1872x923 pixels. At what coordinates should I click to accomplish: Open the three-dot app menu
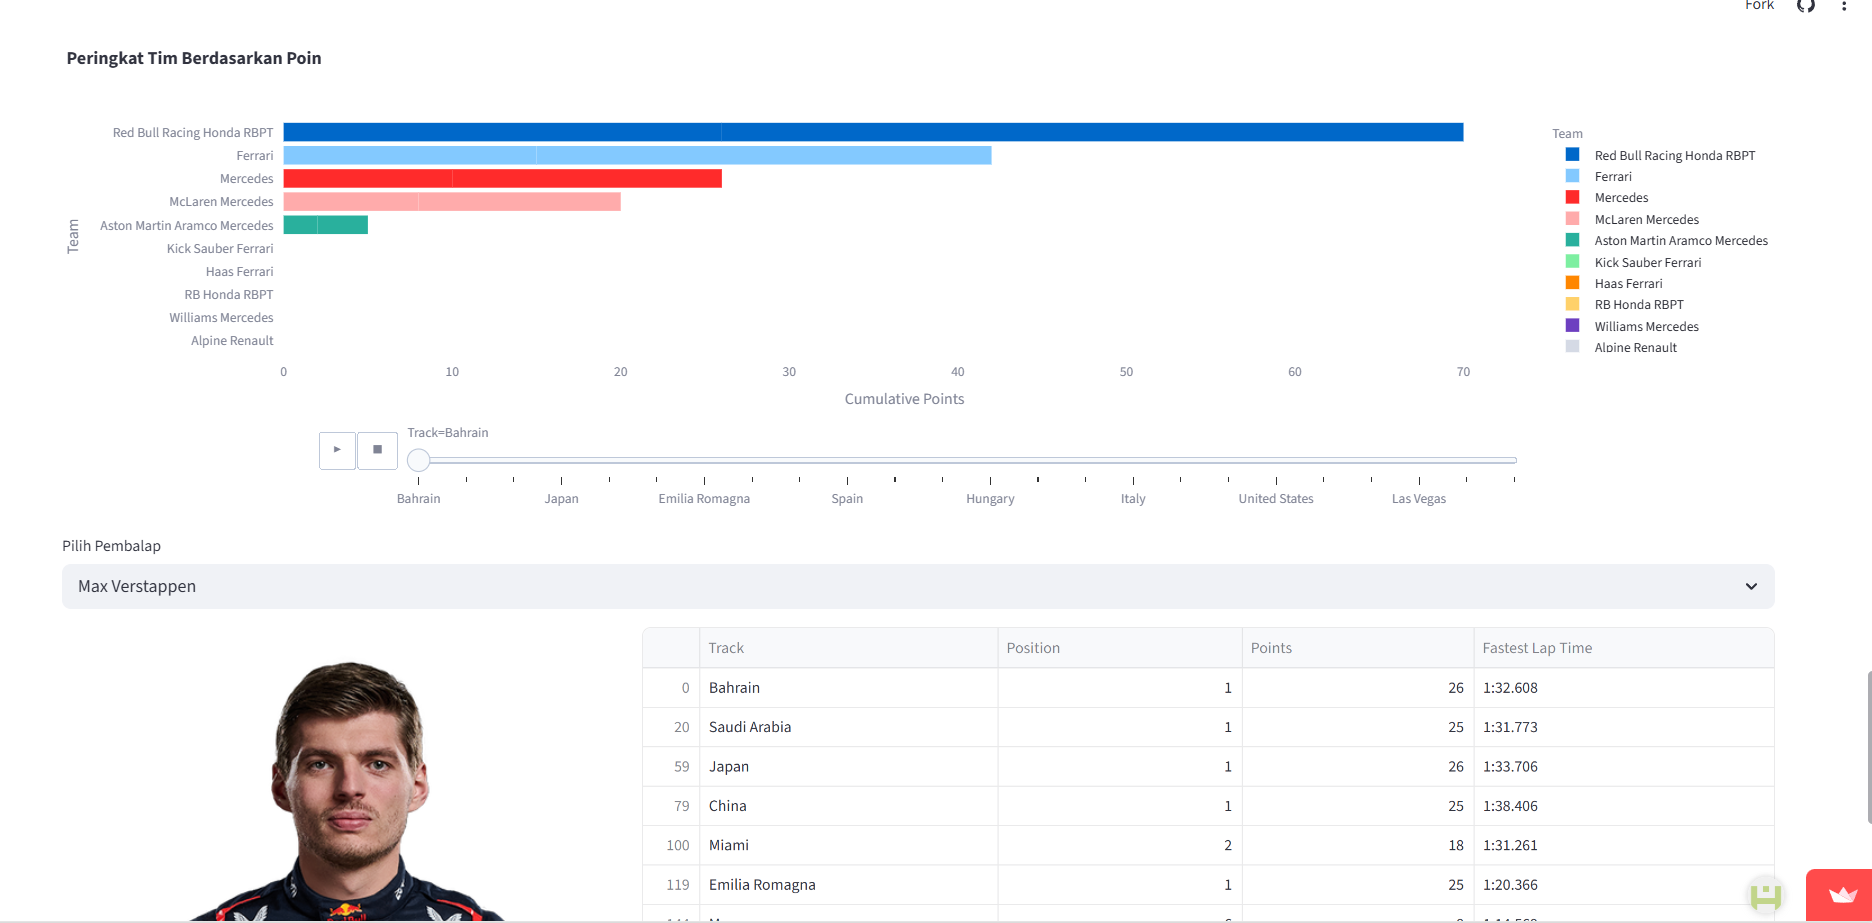pos(1844,6)
